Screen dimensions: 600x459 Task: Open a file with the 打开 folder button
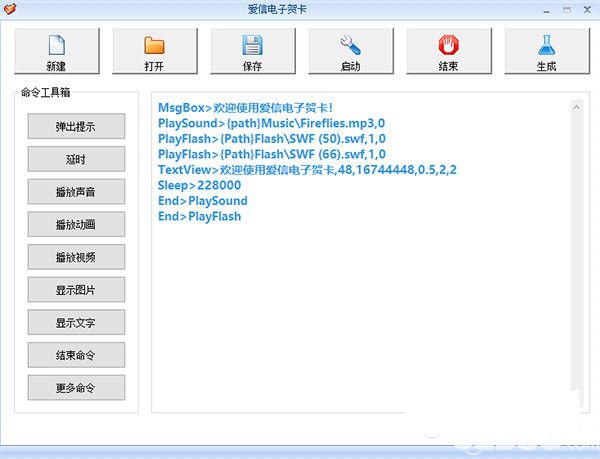155,51
